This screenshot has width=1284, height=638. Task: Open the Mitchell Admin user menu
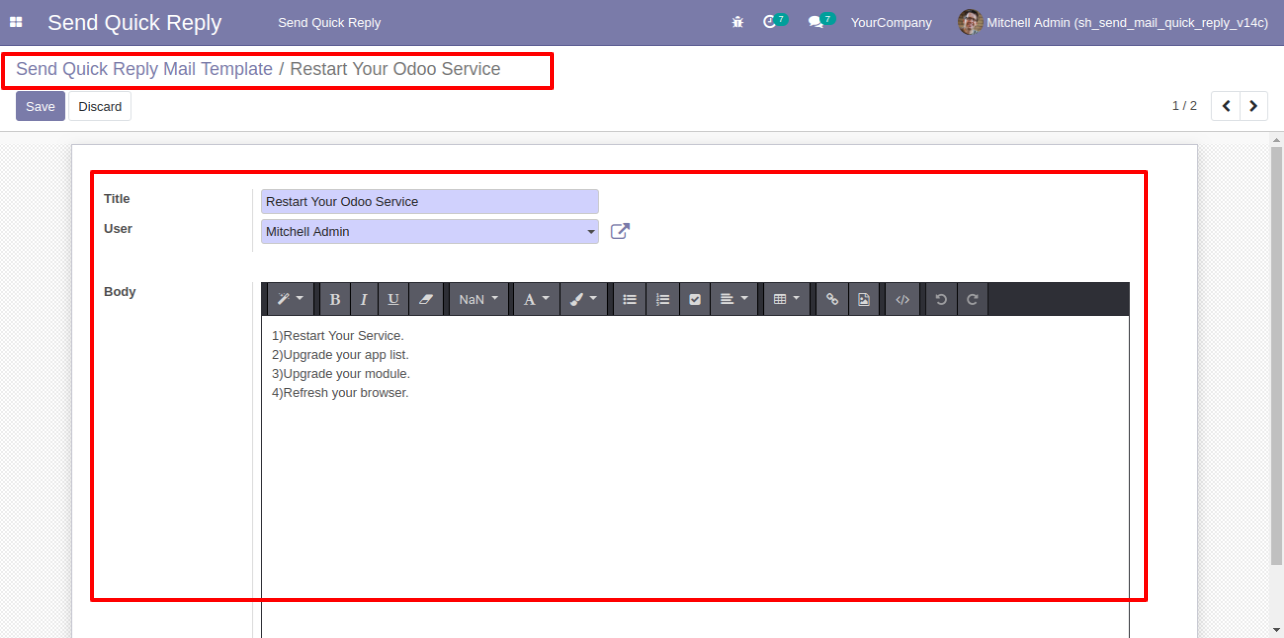tap(1113, 22)
